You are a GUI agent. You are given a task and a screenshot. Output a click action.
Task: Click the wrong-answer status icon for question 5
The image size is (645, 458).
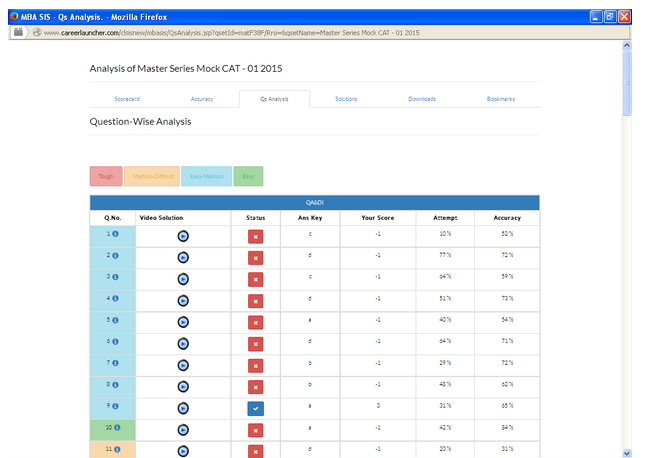pyautogui.click(x=255, y=323)
